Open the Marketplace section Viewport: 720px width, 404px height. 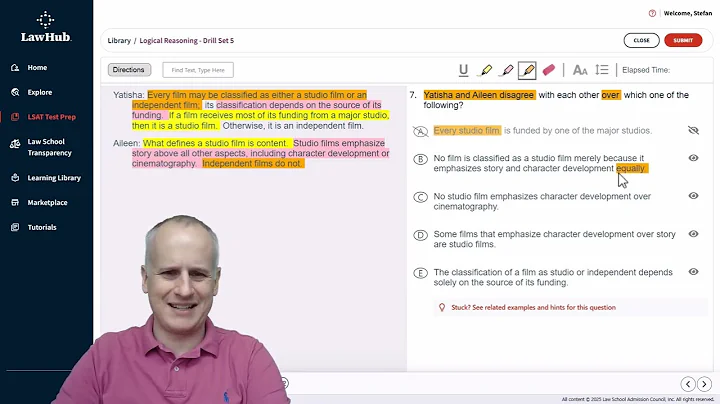tap(47, 202)
